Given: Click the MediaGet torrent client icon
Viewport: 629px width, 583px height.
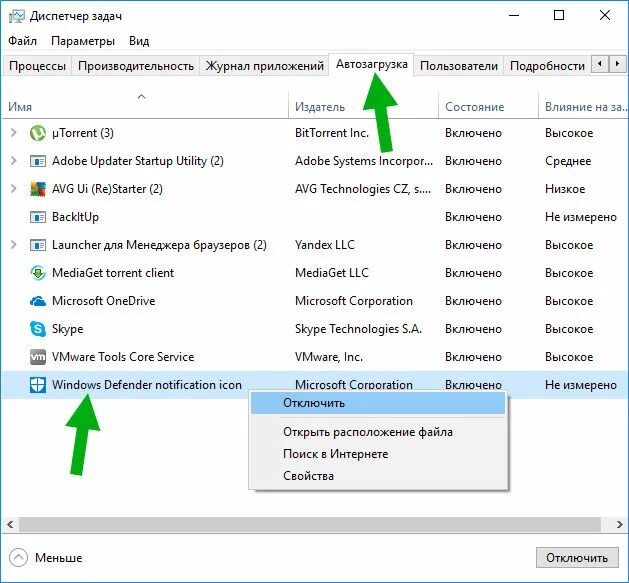Looking at the screenshot, I should [38, 273].
